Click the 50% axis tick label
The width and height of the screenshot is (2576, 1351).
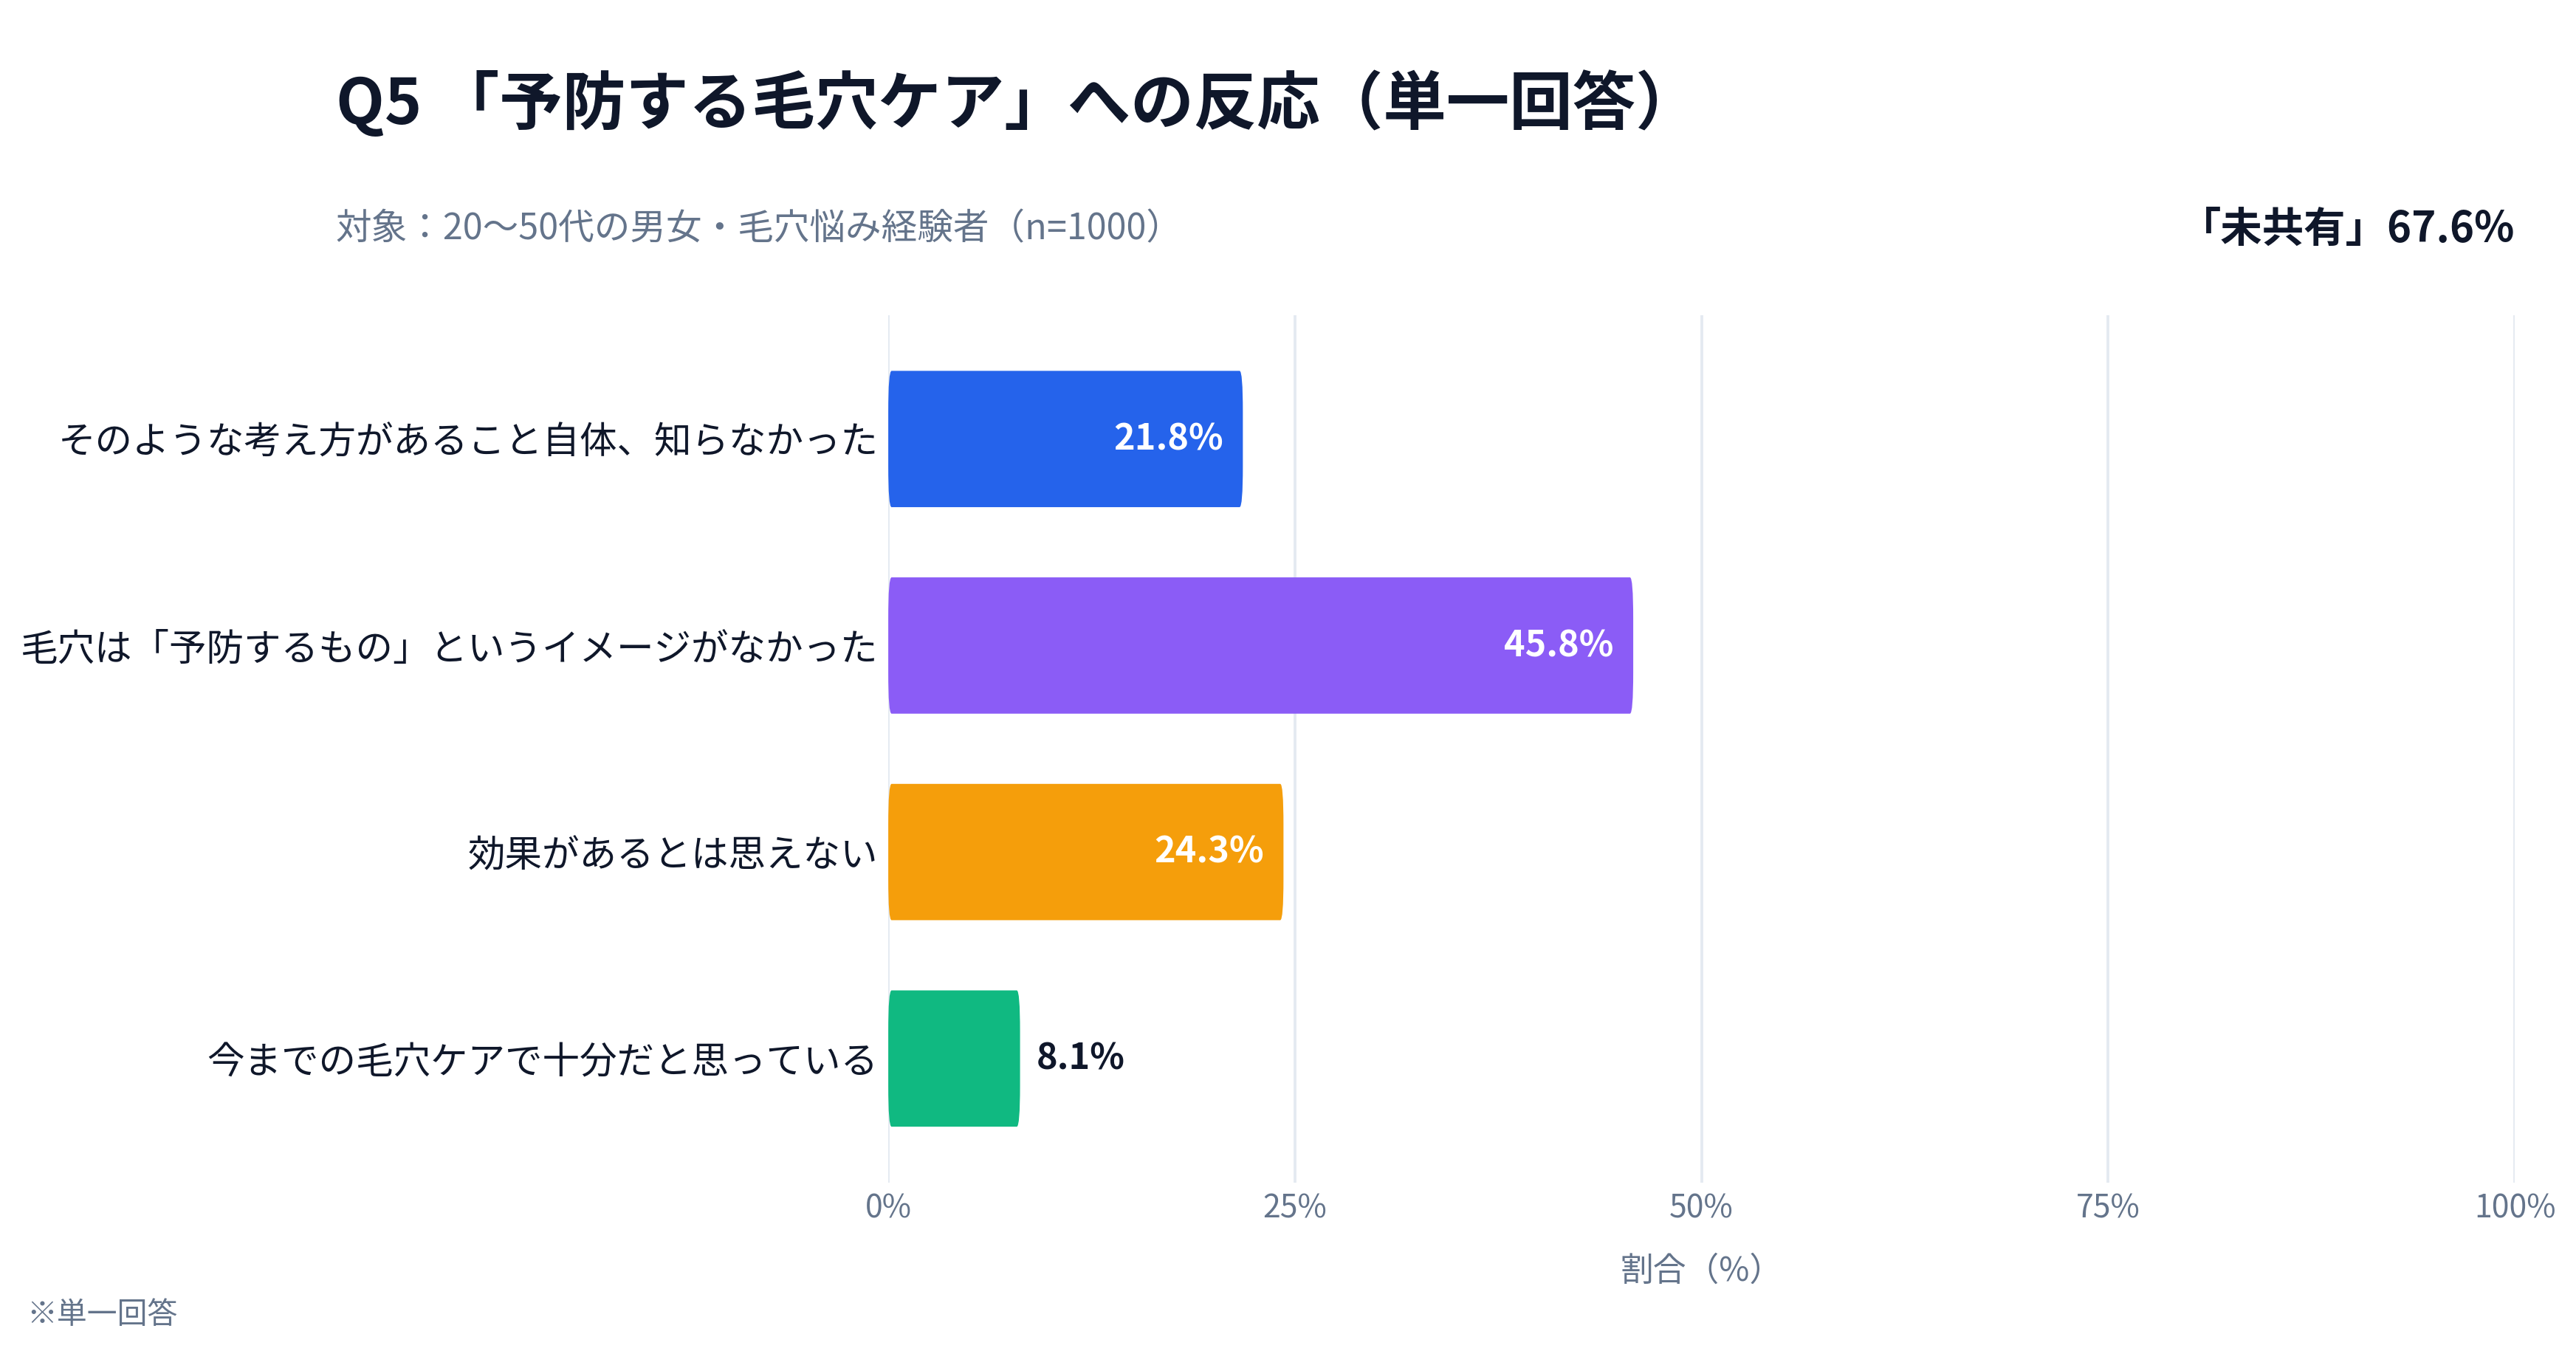[1700, 1206]
